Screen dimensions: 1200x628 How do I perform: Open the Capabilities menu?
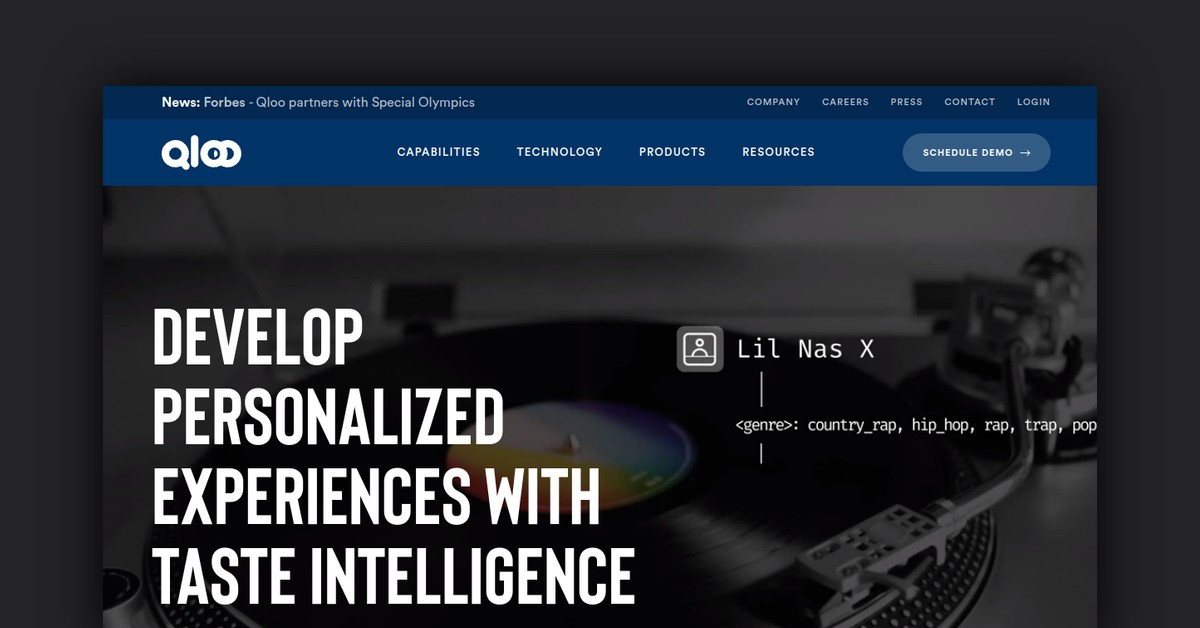tap(438, 152)
